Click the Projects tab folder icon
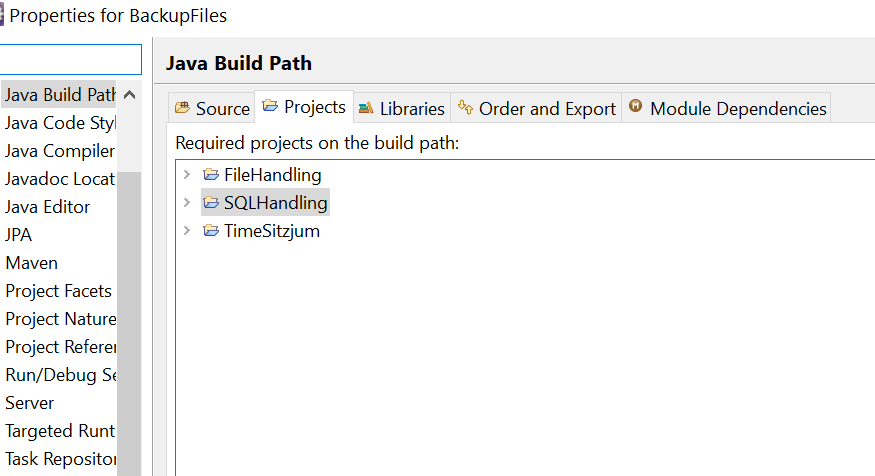 (x=270, y=107)
